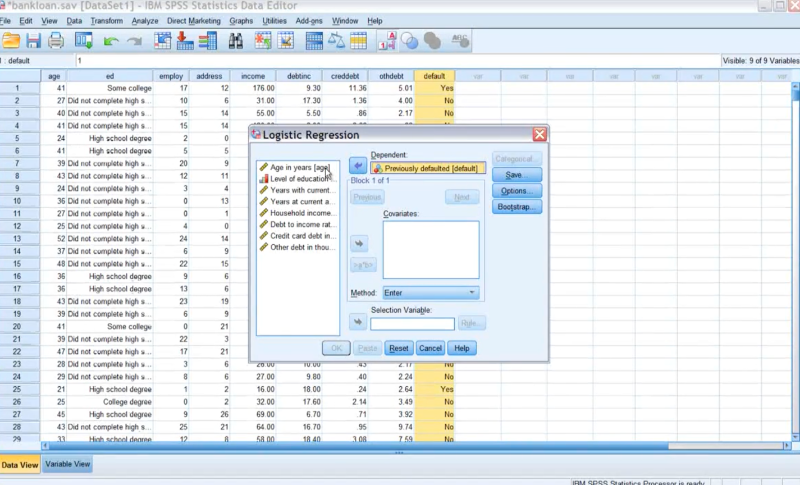The image size is (800, 485).
Task: Open the Window menu
Action: click(345, 21)
